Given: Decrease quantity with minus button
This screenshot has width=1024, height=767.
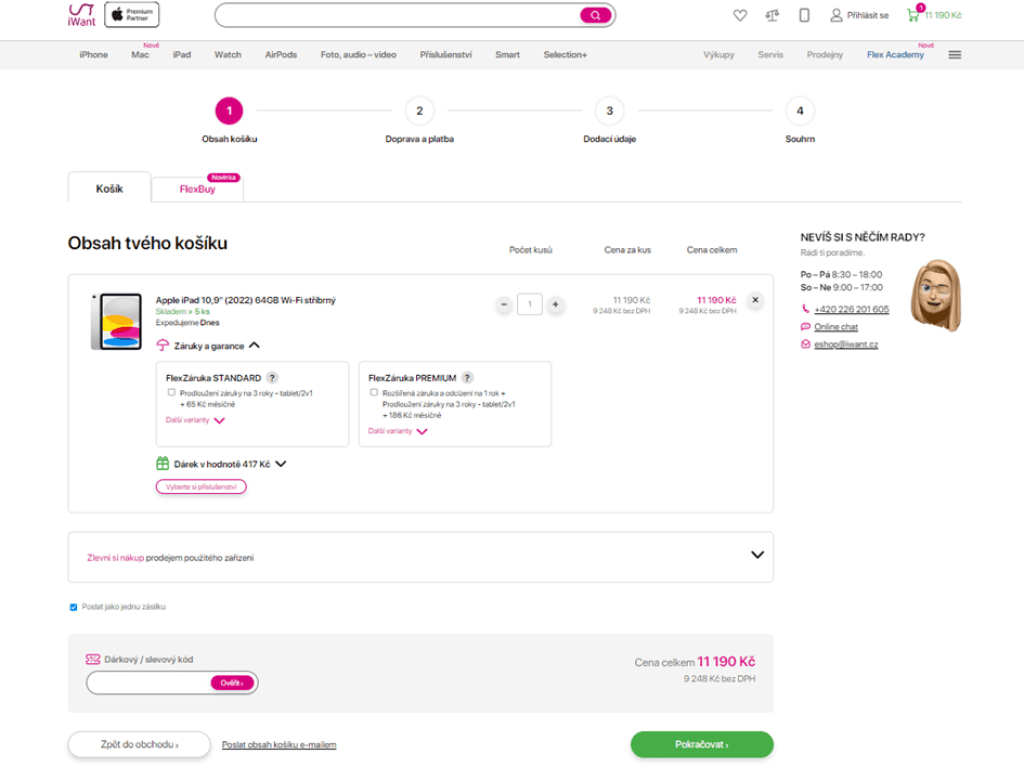Looking at the screenshot, I should (x=504, y=304).
